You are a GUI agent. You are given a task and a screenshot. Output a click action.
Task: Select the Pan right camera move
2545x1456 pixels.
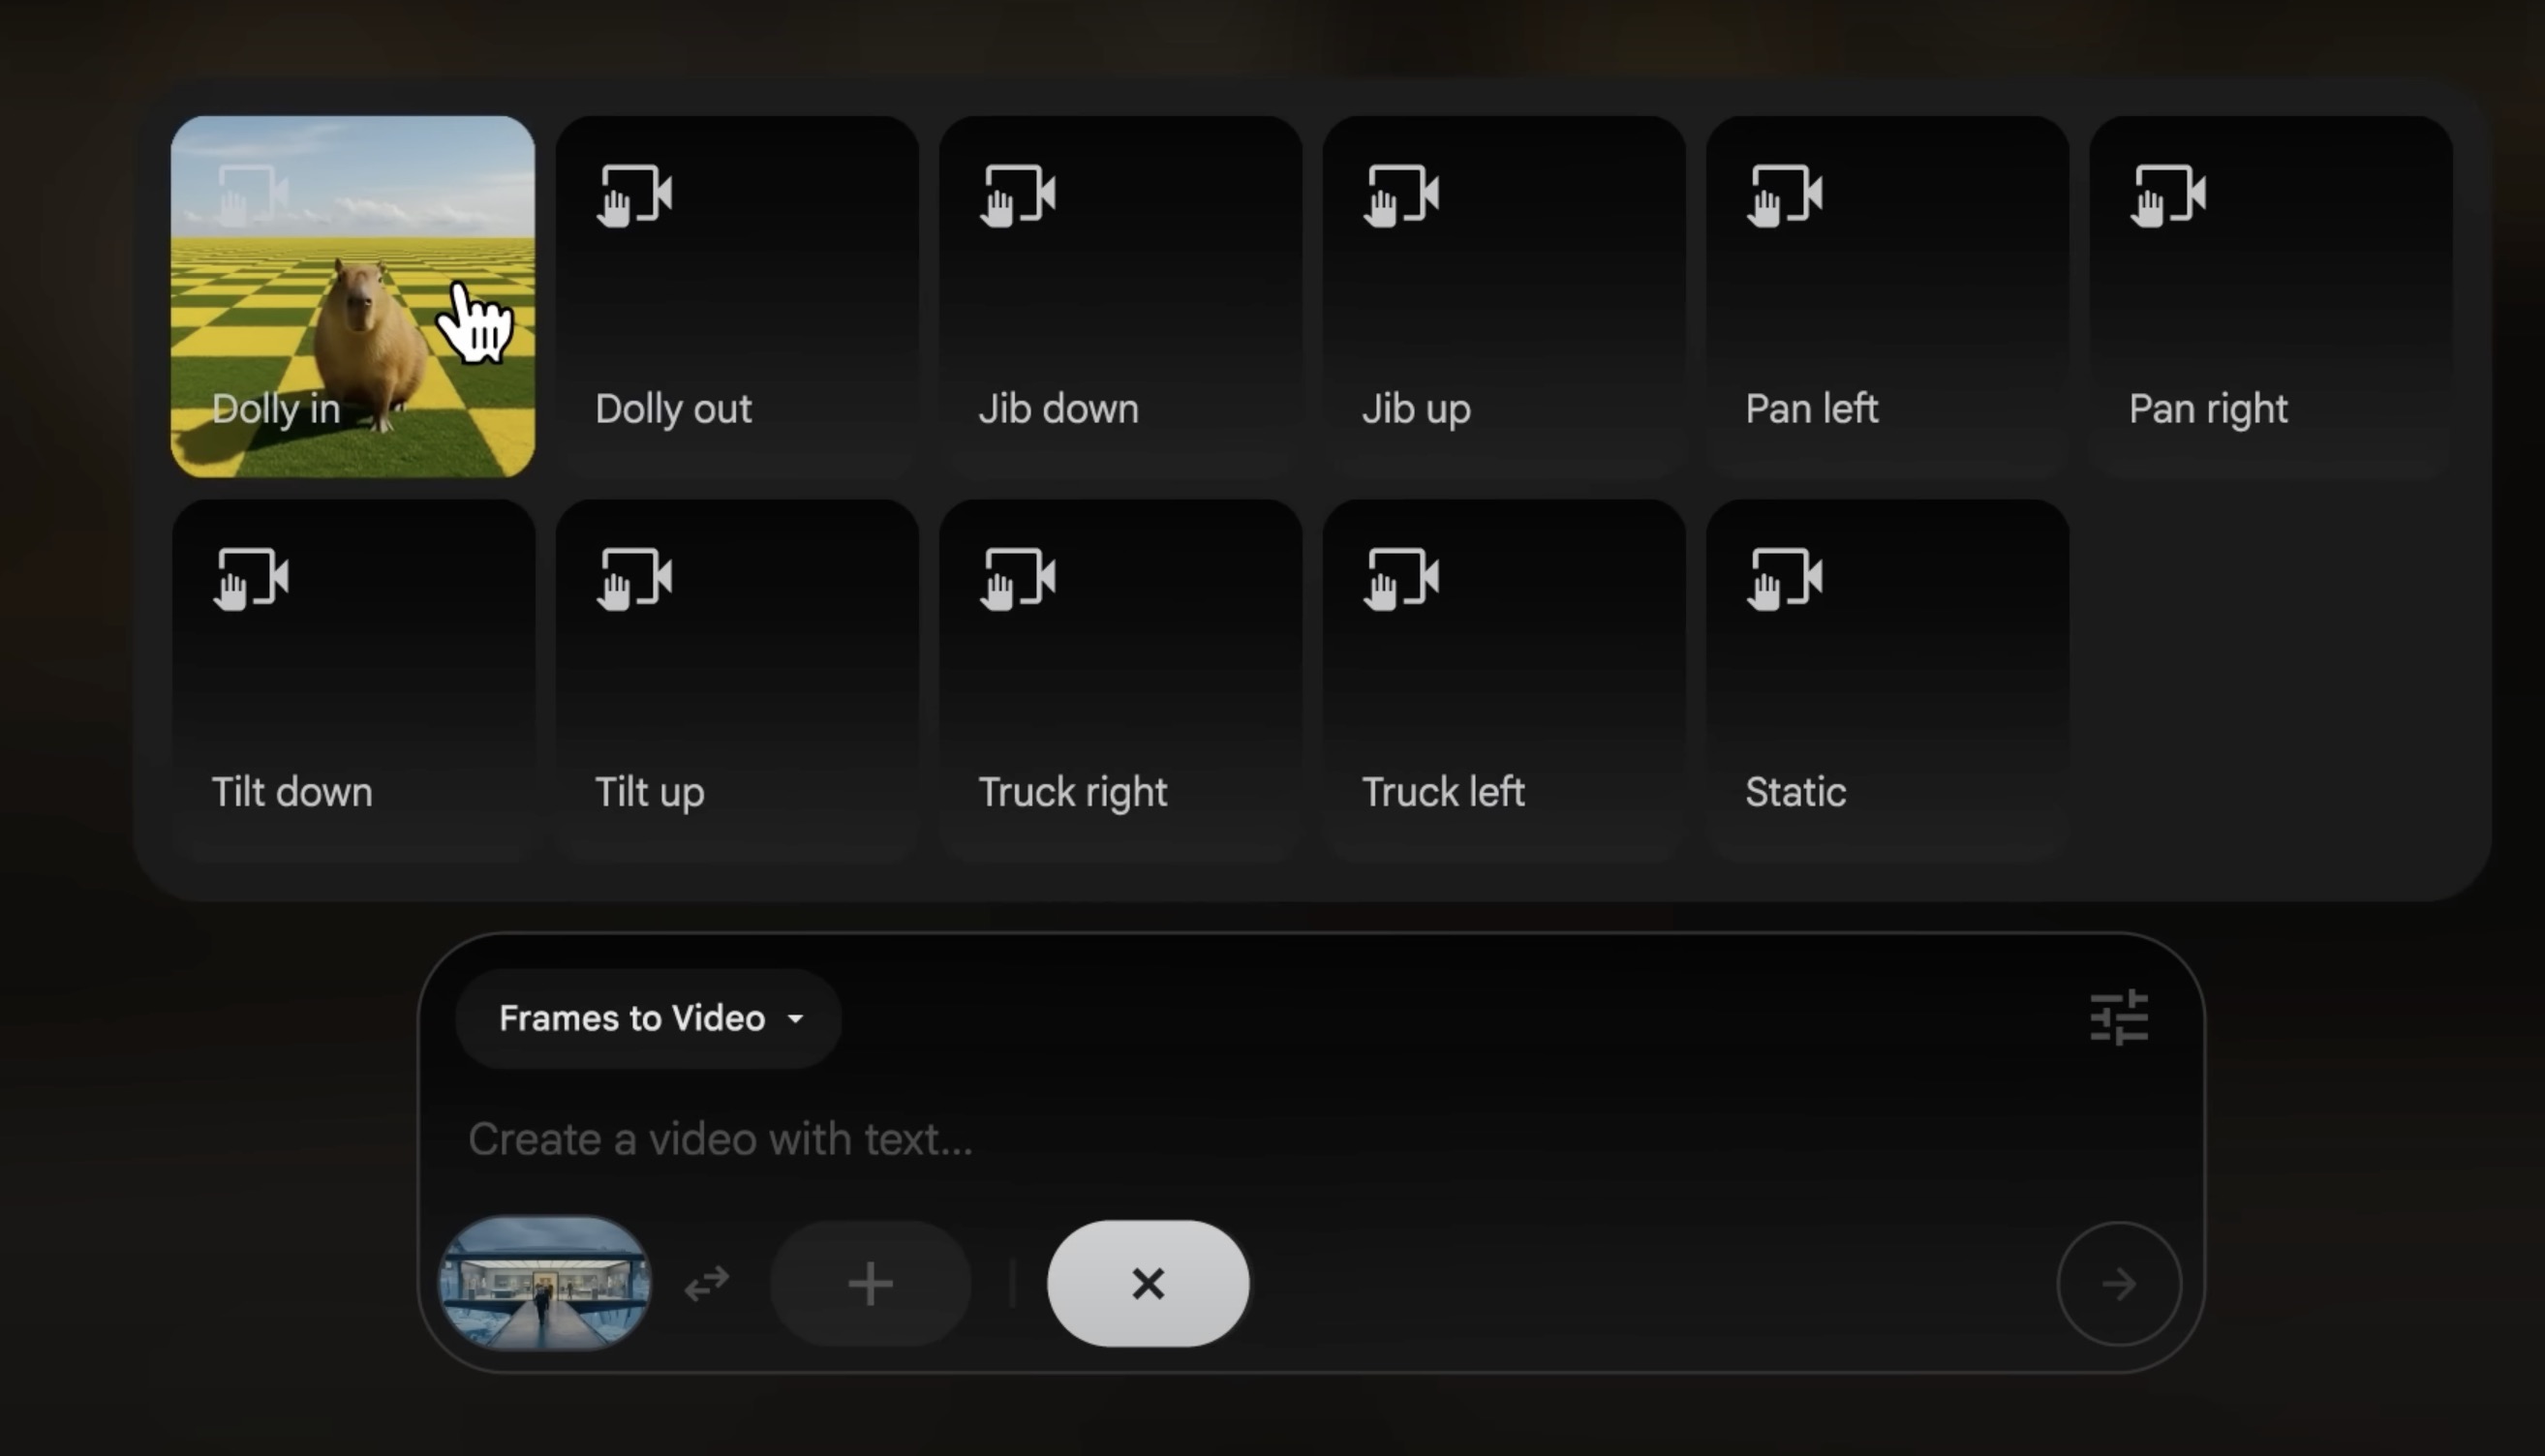[2270, 297]
